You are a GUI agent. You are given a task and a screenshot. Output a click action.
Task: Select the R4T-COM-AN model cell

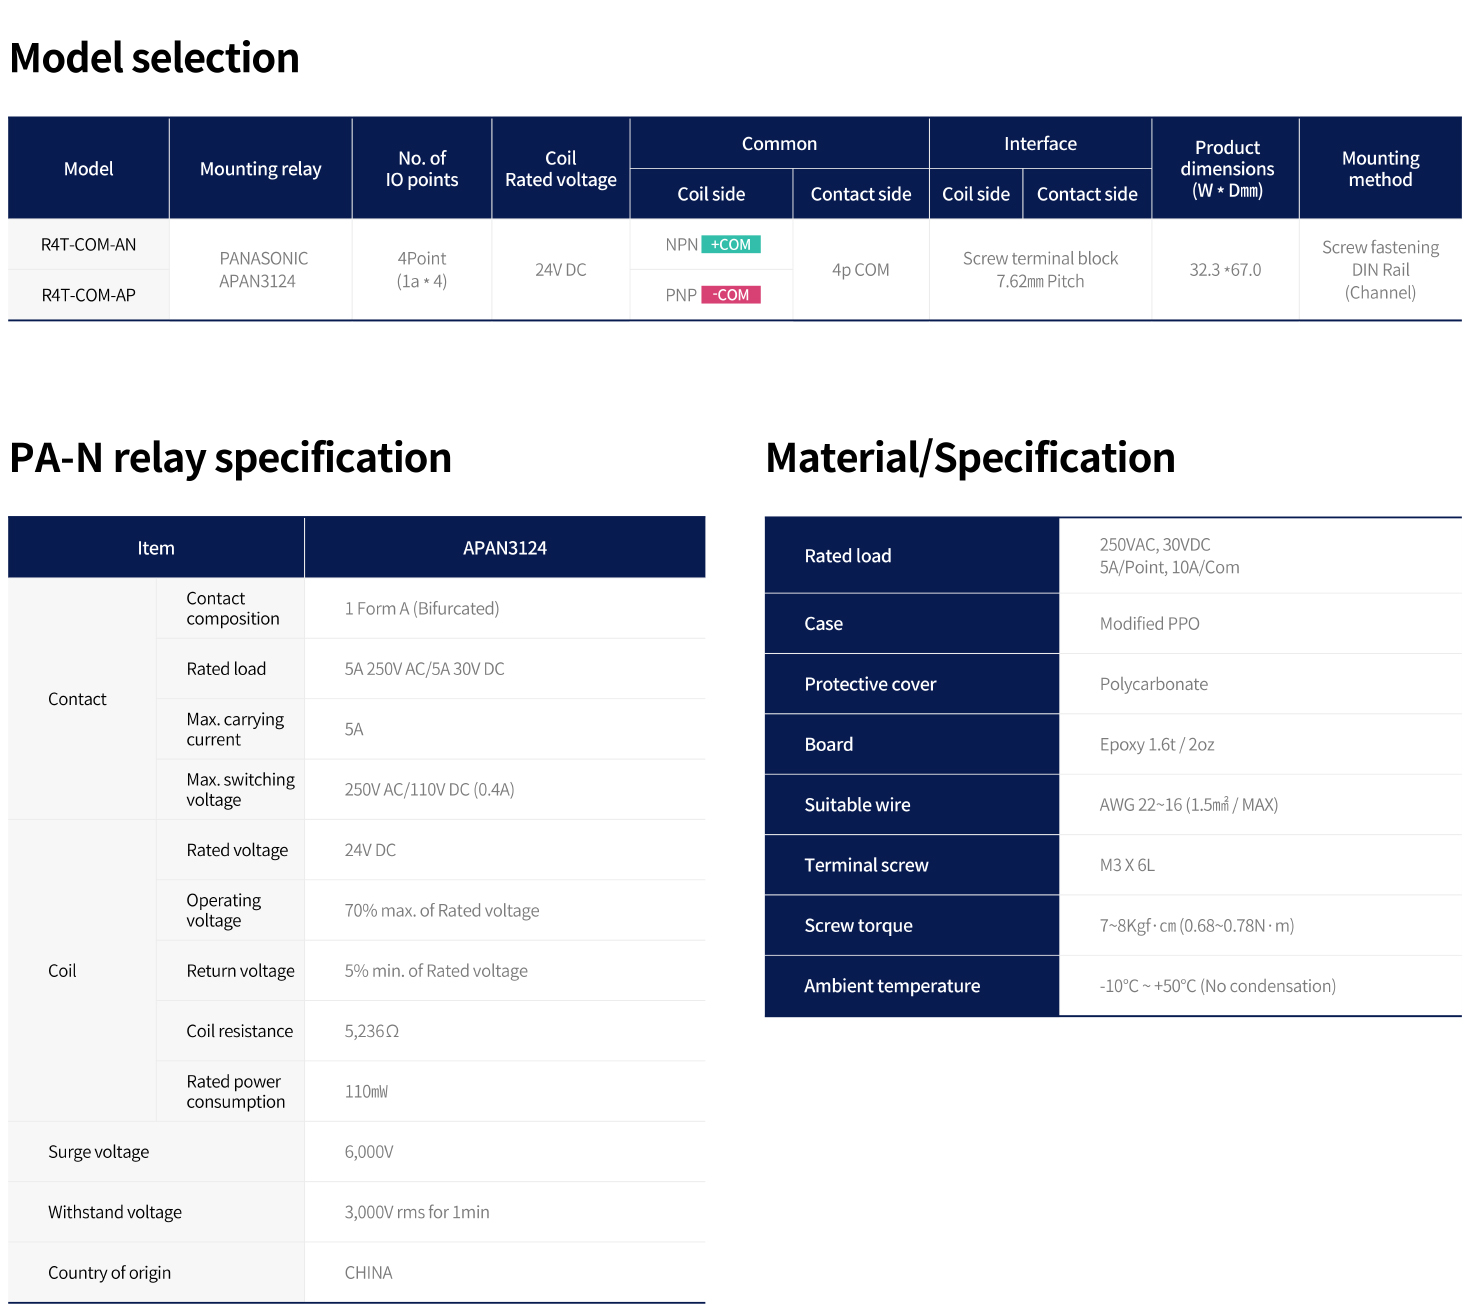[x=89, y=245]
